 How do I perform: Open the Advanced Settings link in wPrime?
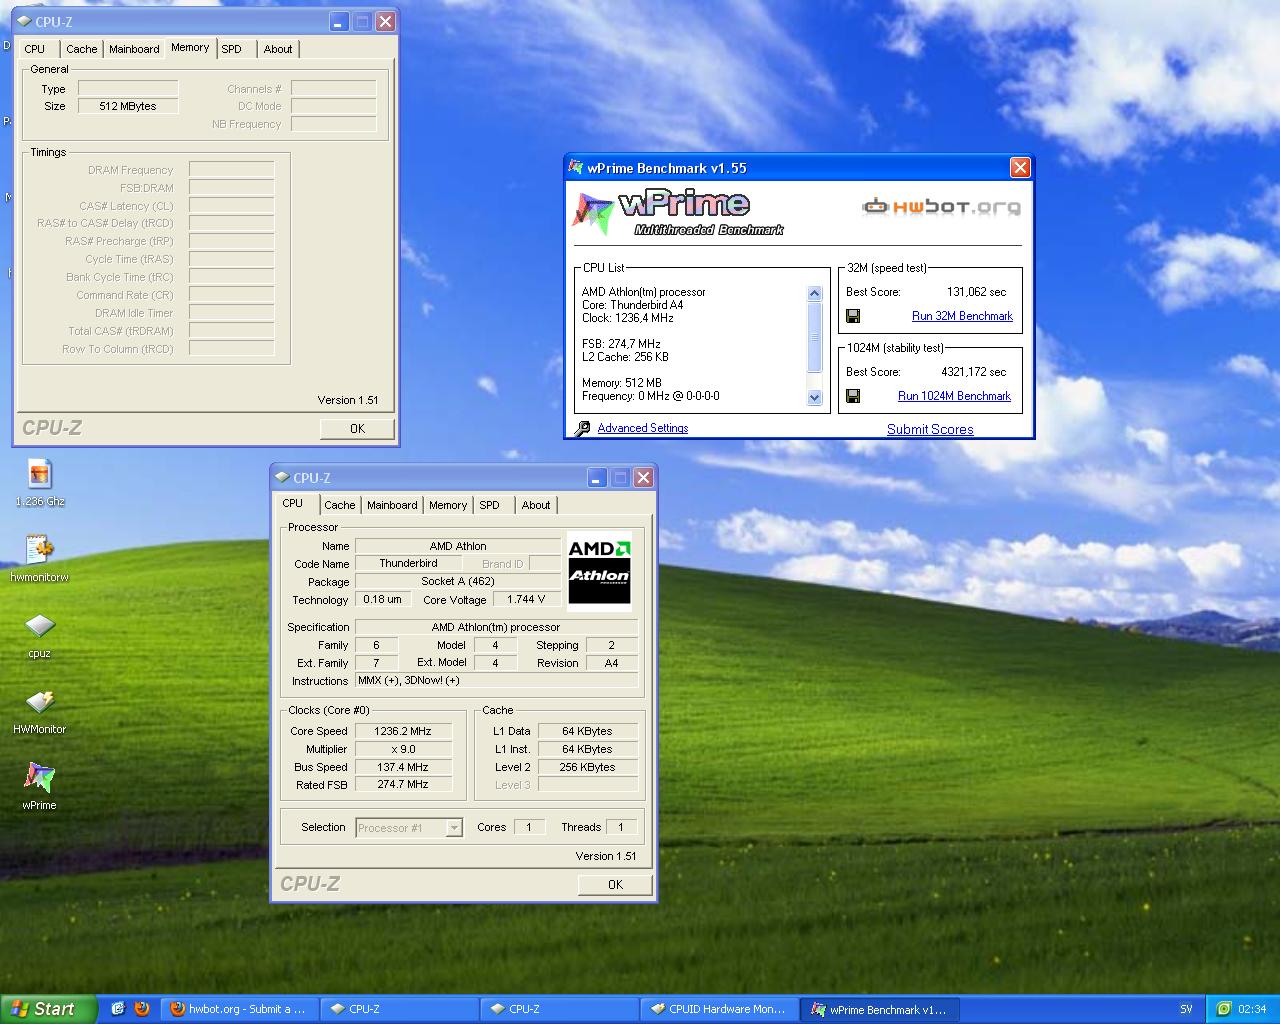[643, 428]
